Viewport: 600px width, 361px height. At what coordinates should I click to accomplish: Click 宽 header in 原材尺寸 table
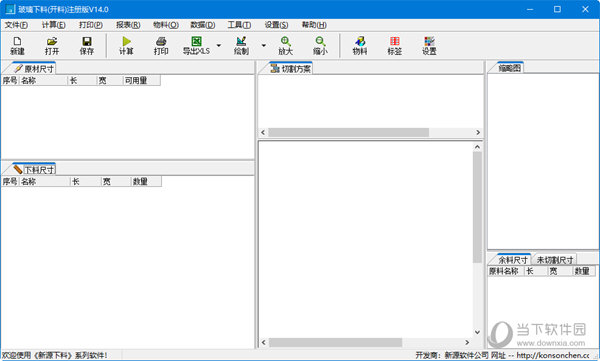tap(110, 80)
